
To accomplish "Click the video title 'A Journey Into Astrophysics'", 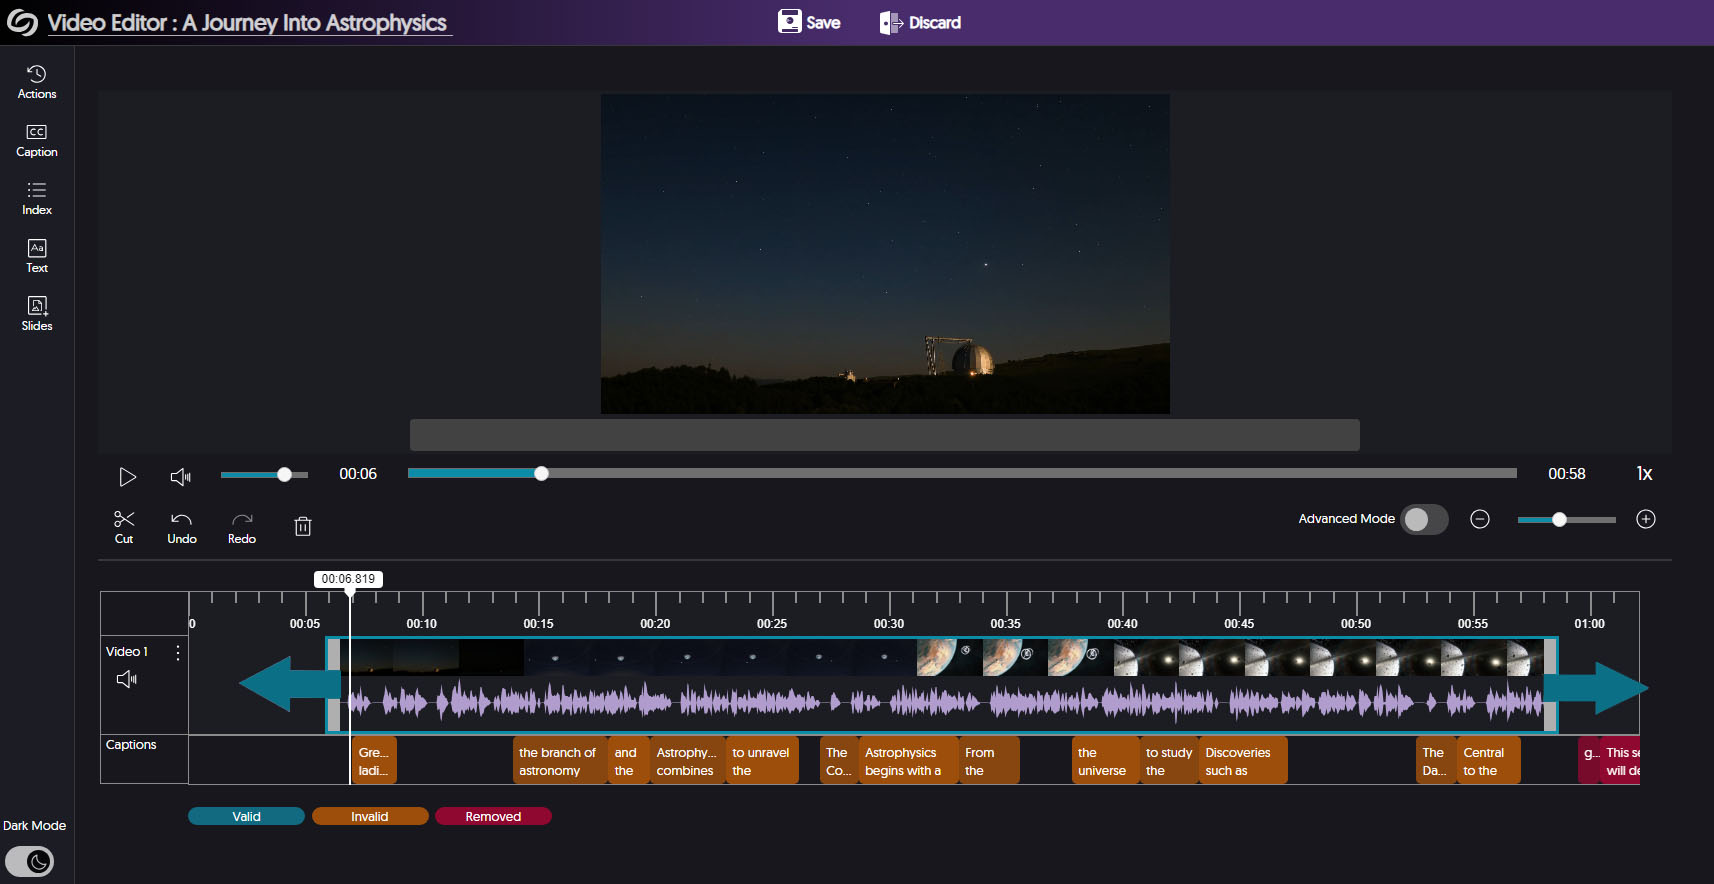I will 315,23.
